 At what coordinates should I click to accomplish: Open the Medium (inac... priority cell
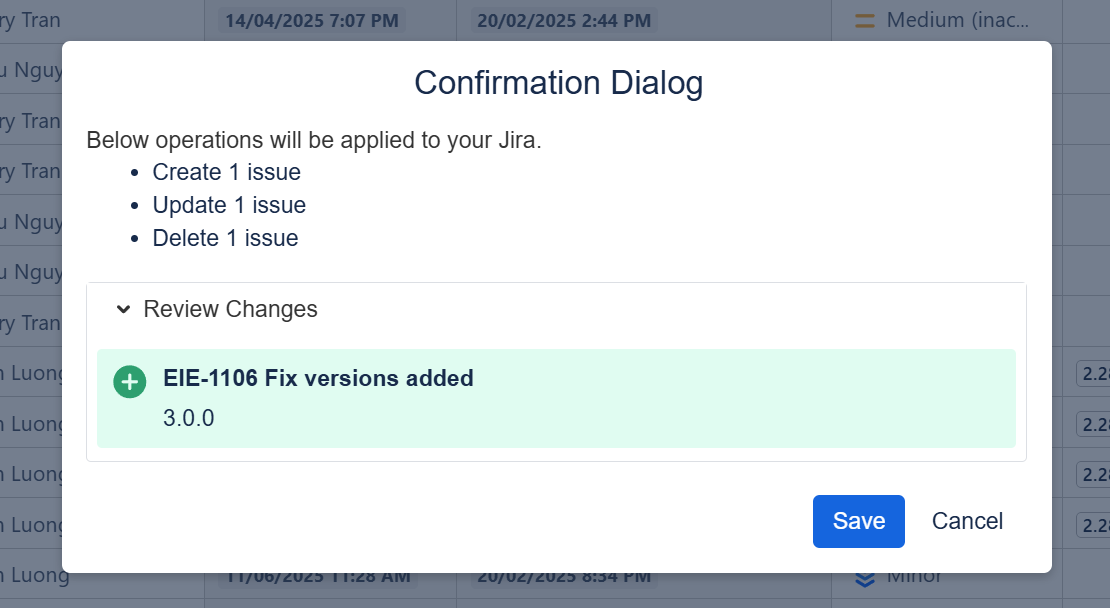pos(957,20)
